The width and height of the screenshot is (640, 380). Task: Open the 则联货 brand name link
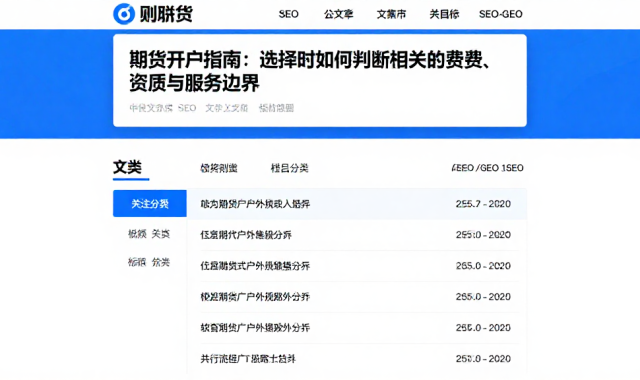coord(166,14)
